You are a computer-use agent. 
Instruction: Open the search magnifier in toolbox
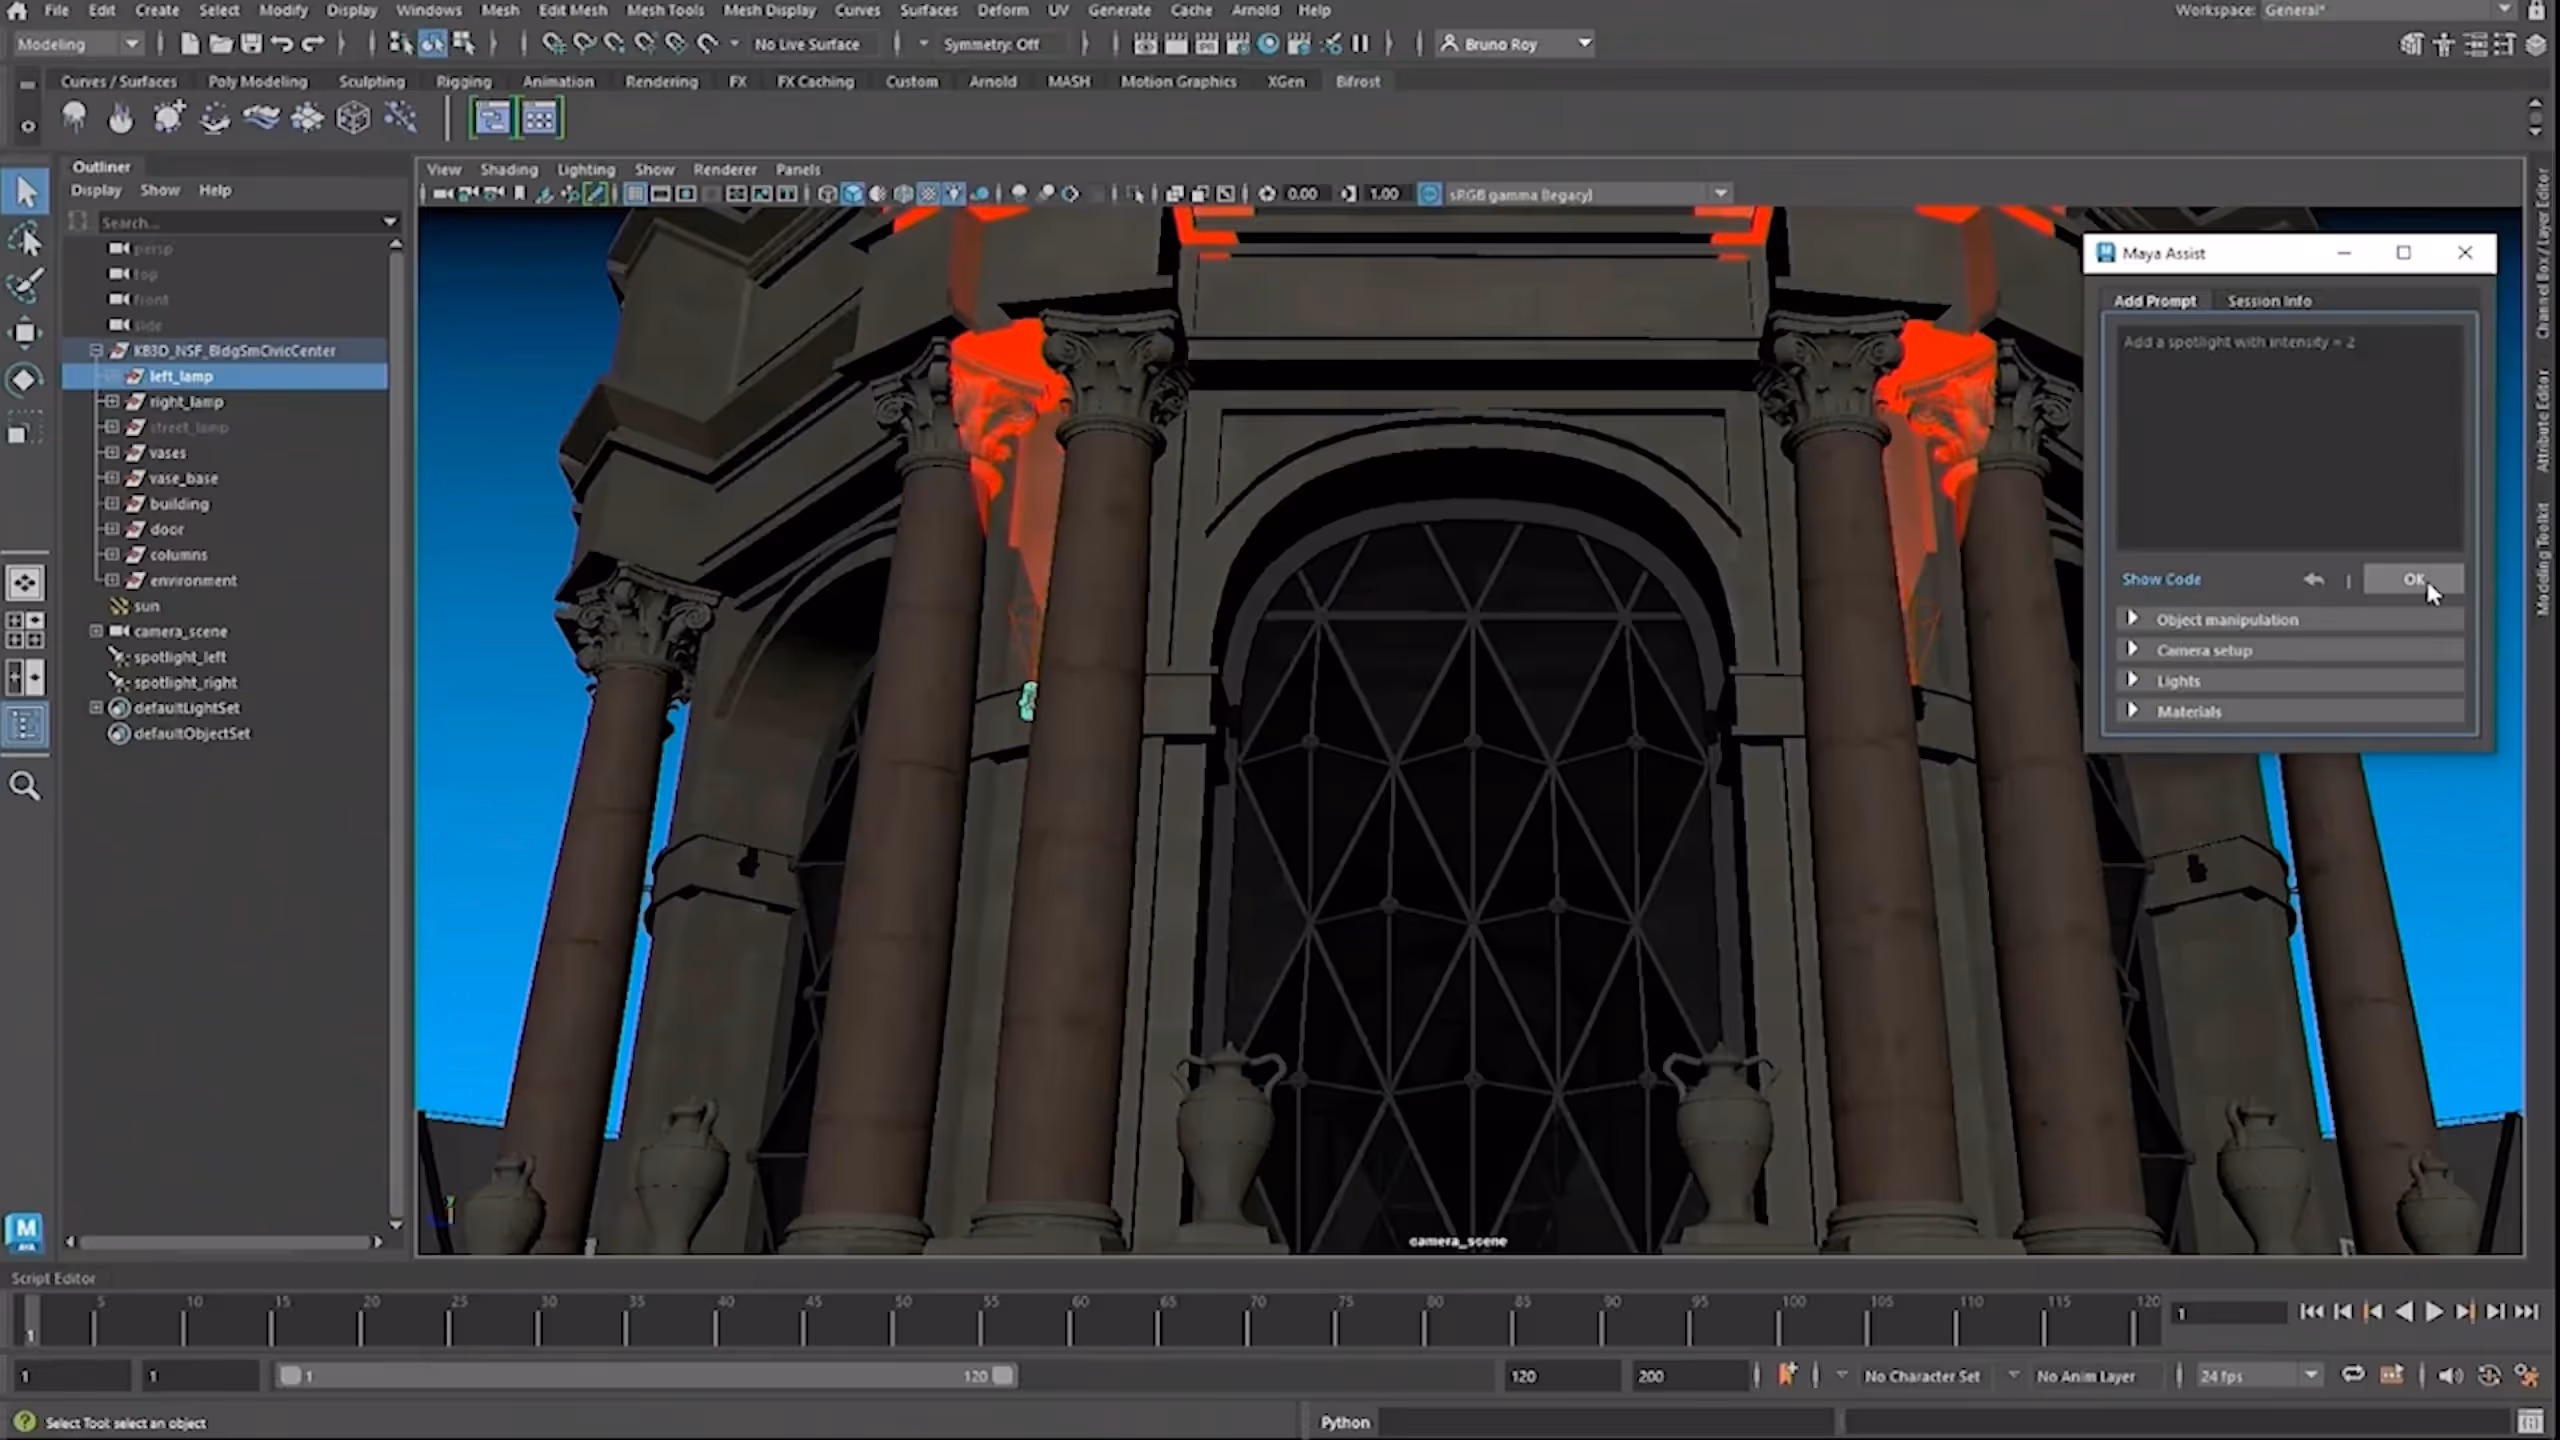pos(25,786)
